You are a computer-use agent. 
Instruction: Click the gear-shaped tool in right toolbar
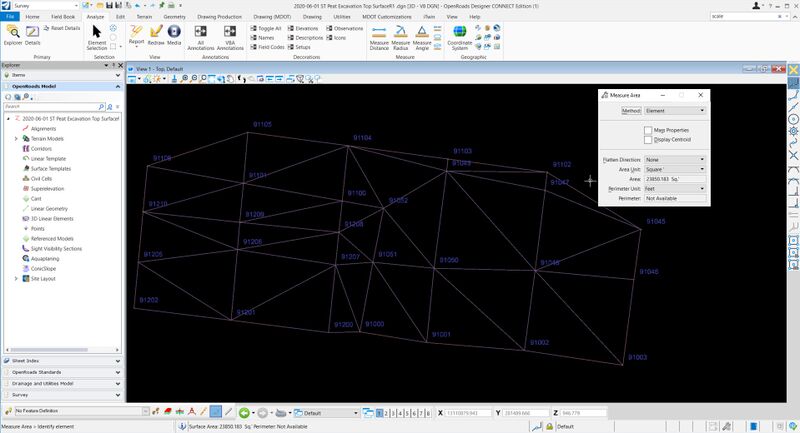793,132
